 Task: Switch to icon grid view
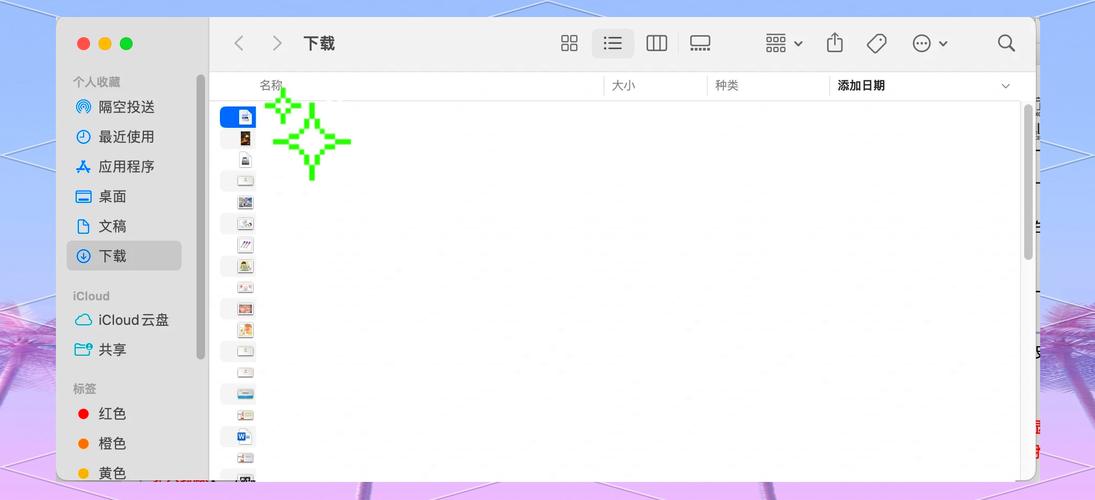(569, 43)
